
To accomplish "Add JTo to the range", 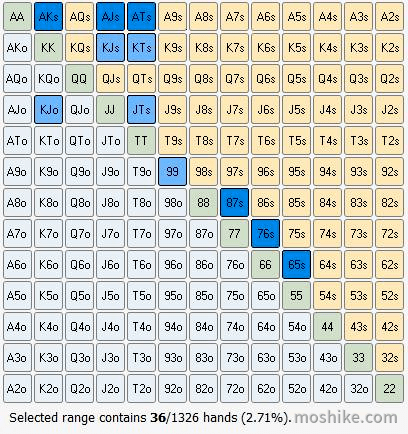I will point(110,141).
